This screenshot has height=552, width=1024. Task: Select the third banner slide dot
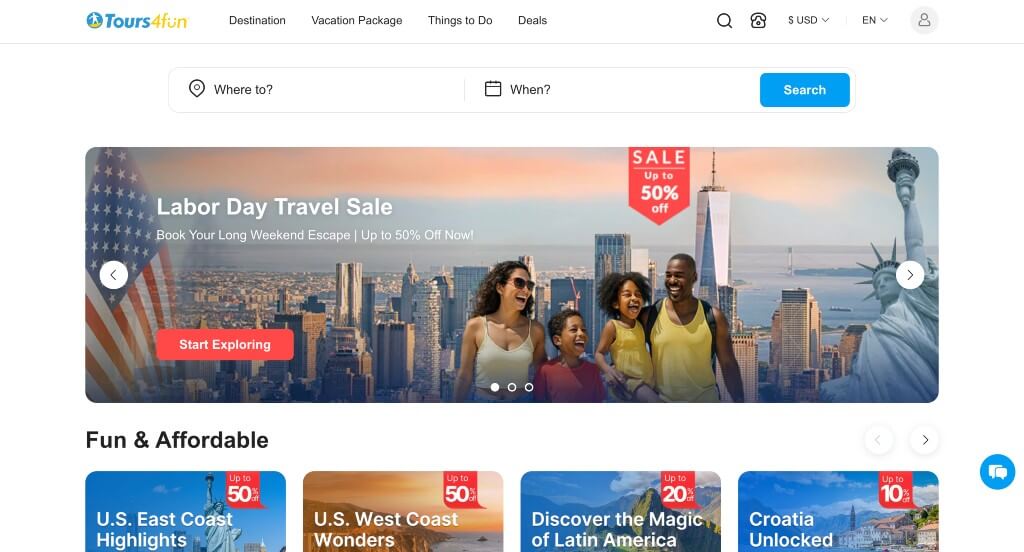tap(529, 387)
